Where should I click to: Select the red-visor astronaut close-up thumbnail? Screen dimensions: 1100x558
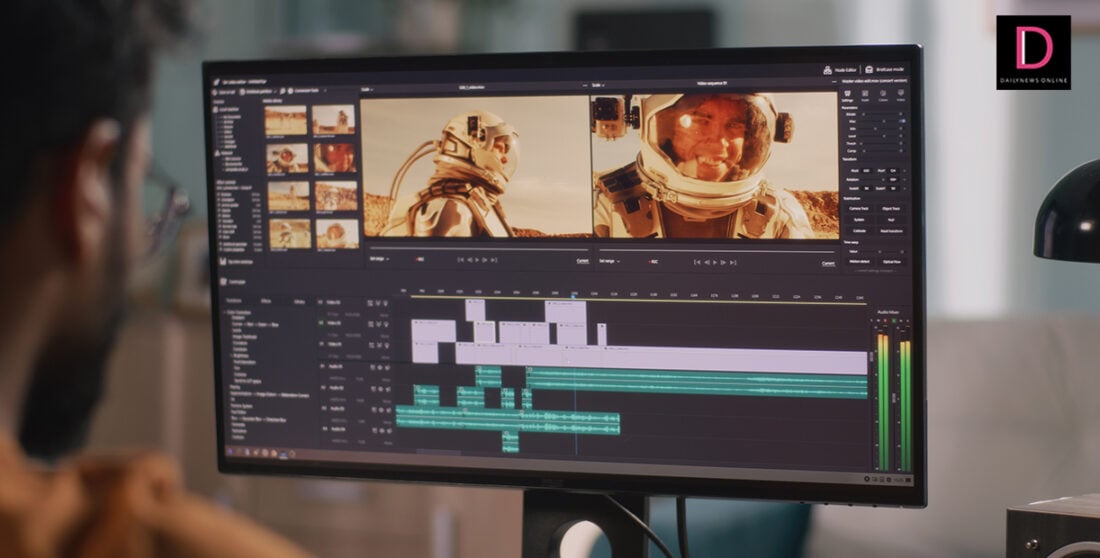pyautogui.click(x=335, y=159)
